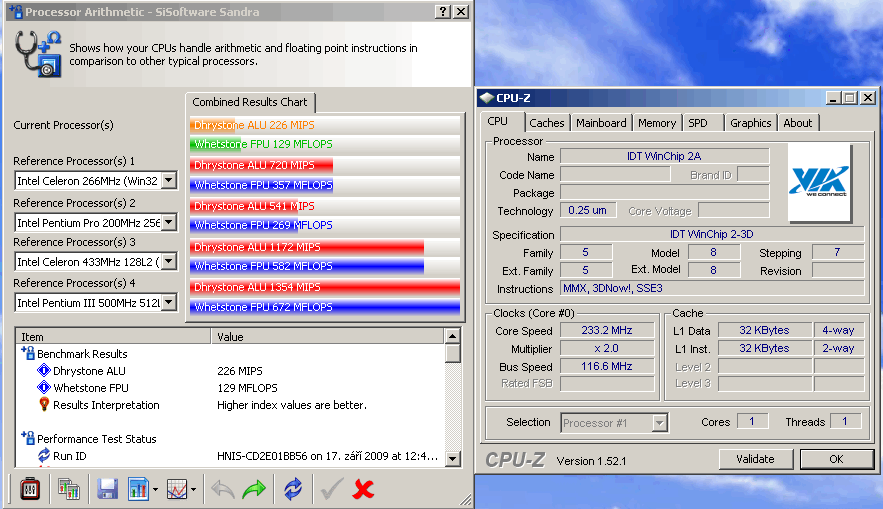Save results with the floppy disk icon

[107, 489]
